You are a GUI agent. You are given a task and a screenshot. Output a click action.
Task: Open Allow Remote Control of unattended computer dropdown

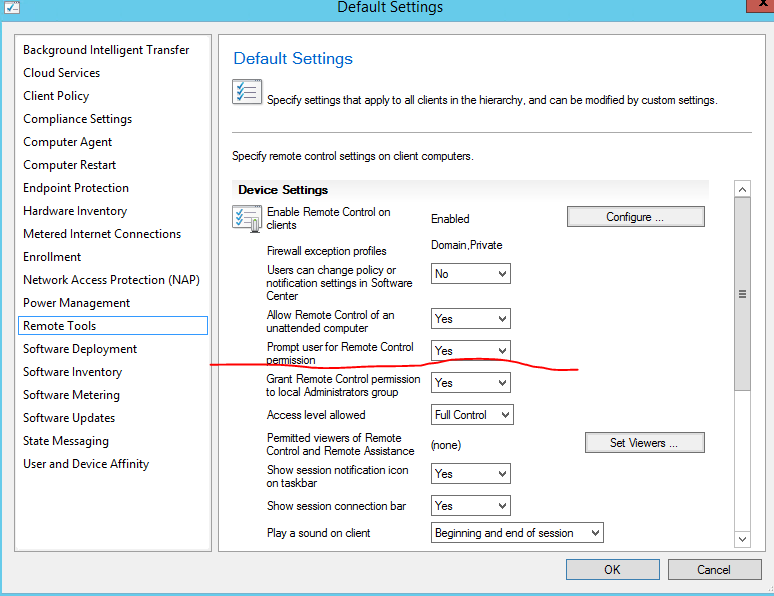[x=470, y=318]
